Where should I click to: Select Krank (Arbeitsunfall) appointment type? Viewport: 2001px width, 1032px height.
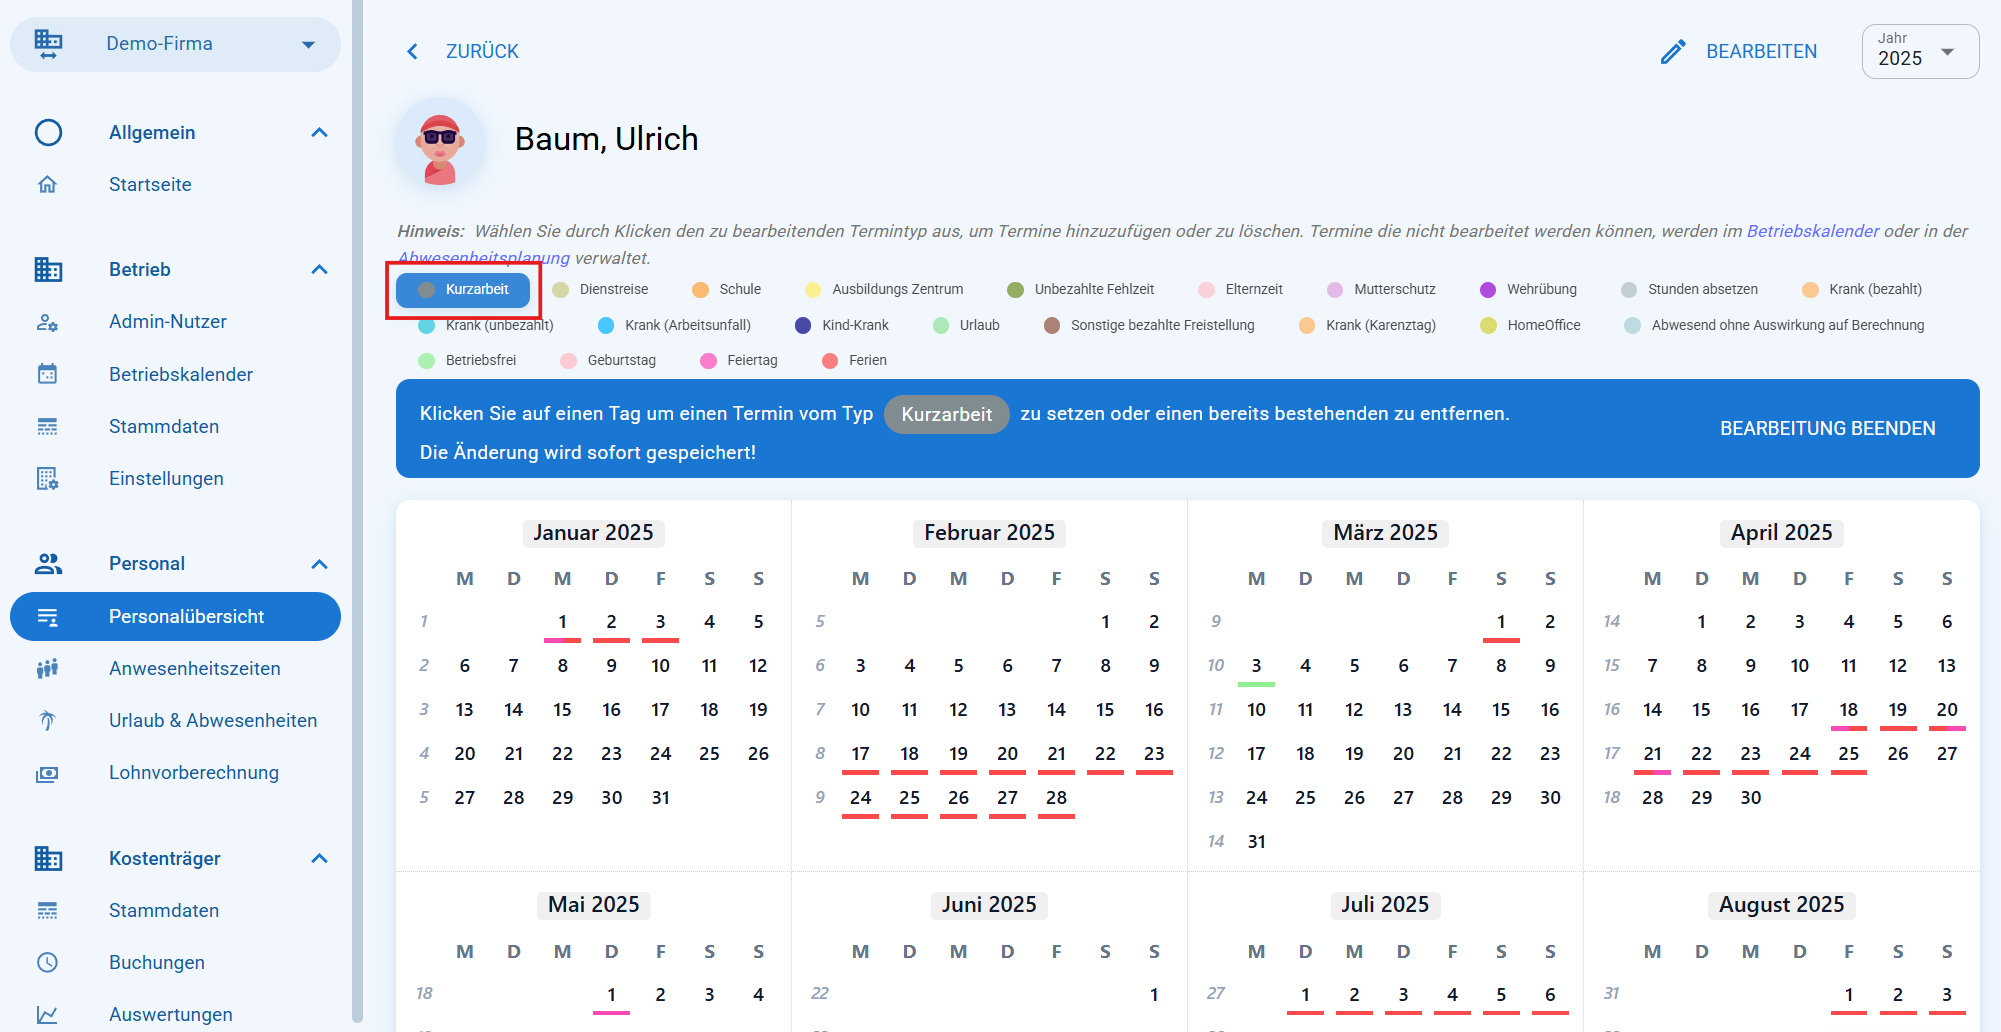tap(674, 326)
